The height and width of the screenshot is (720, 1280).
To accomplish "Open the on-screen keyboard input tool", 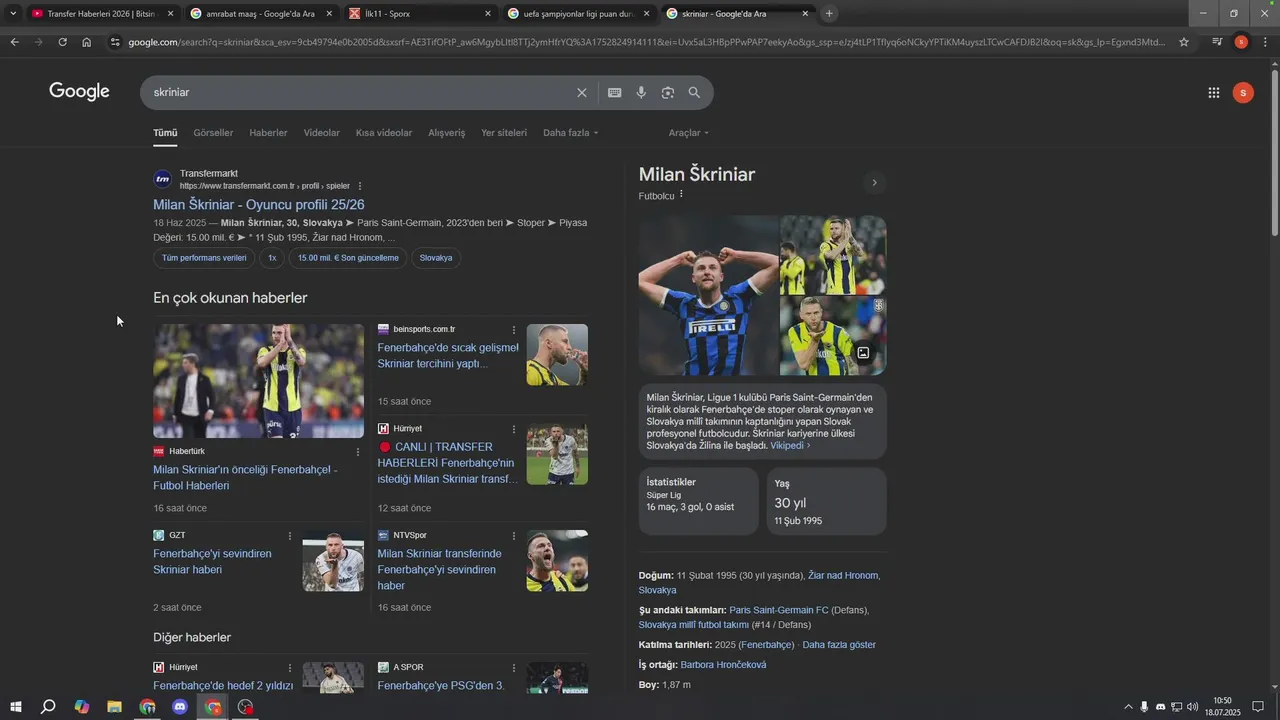I will pyautogui.click(x=614, y=93).
